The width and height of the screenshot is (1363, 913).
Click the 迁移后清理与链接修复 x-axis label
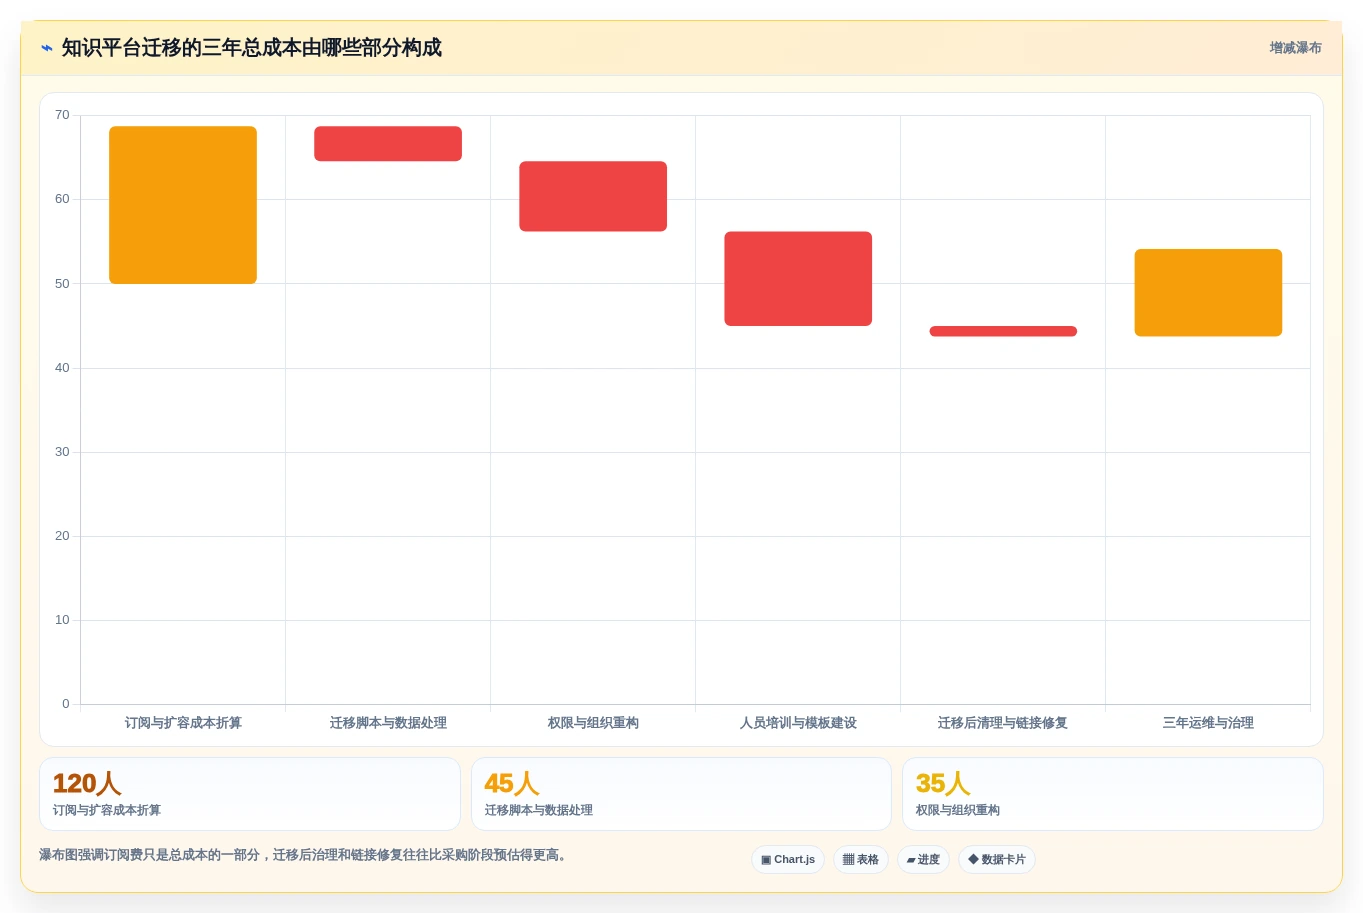point(1003,723)
